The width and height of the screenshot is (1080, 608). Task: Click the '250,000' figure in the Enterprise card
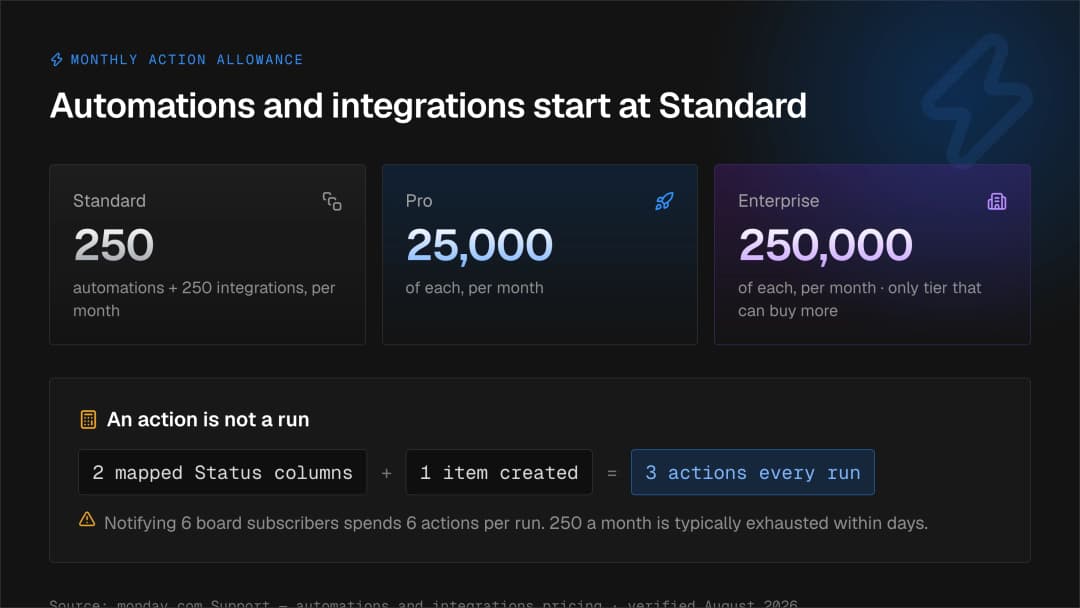825,245
